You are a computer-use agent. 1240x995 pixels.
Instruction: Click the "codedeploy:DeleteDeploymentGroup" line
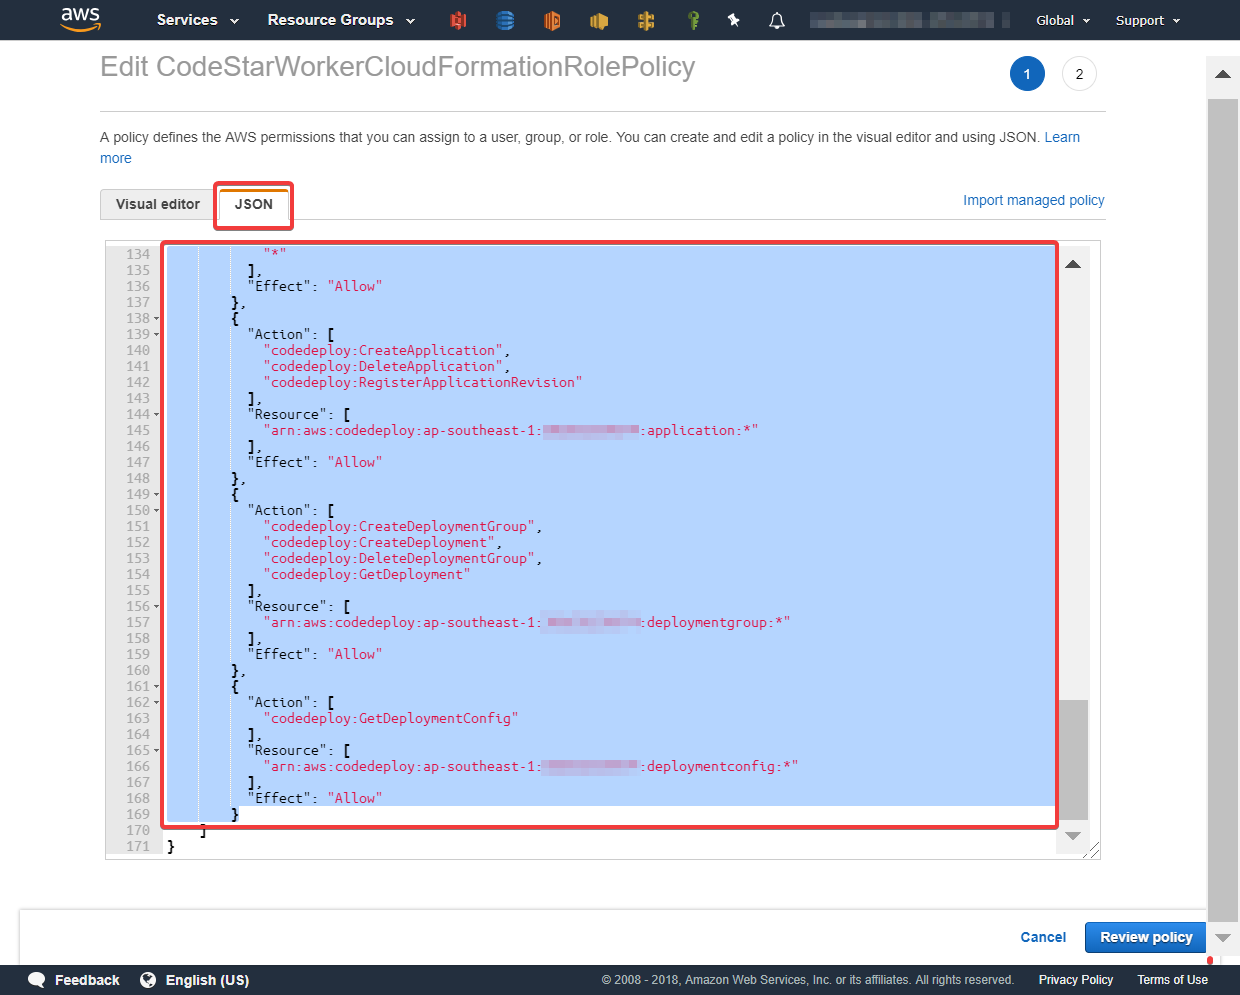pos(403,559)
